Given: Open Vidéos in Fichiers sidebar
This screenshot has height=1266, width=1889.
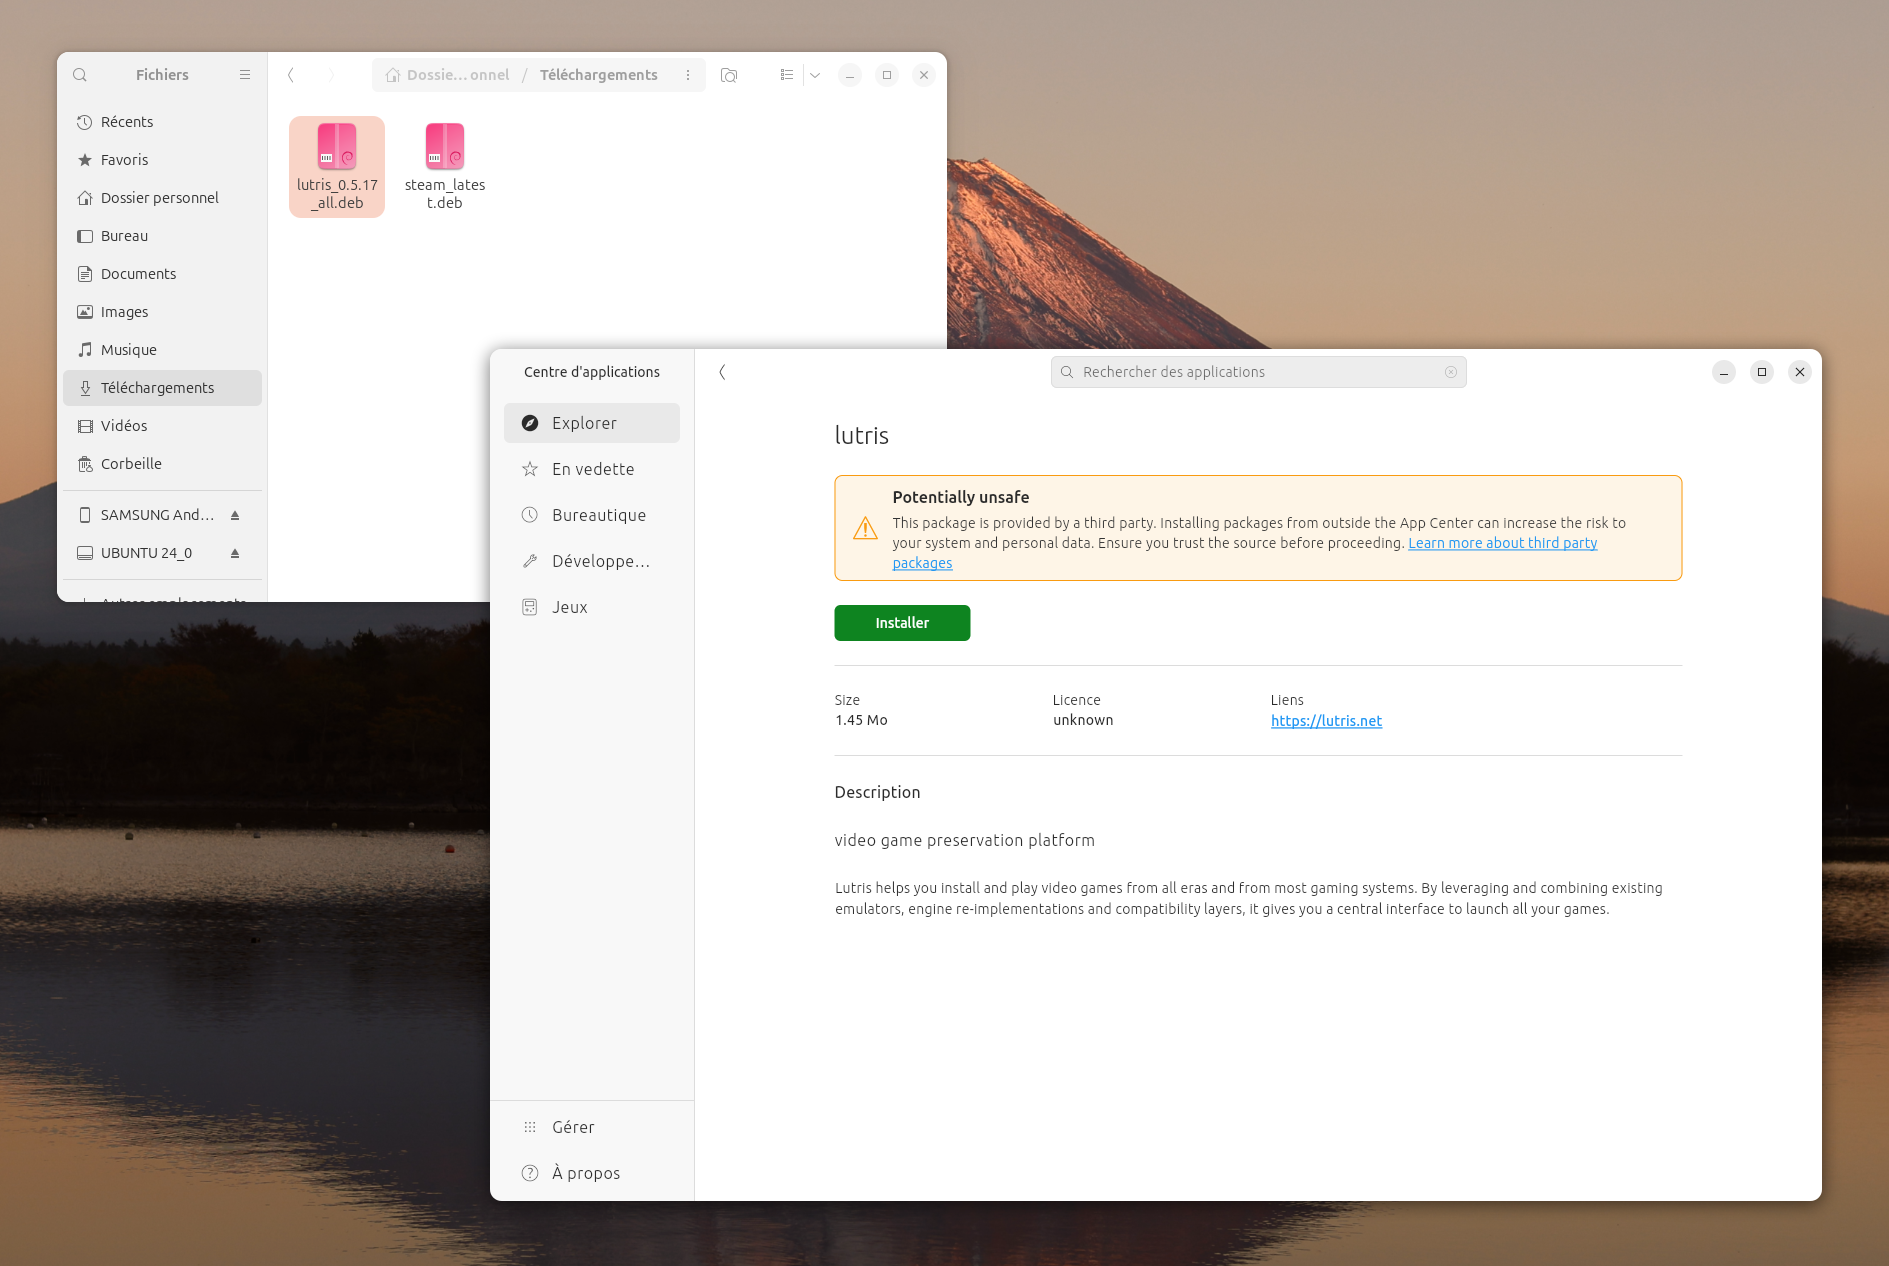Looking at the screenshot, I should pos(162,426).
